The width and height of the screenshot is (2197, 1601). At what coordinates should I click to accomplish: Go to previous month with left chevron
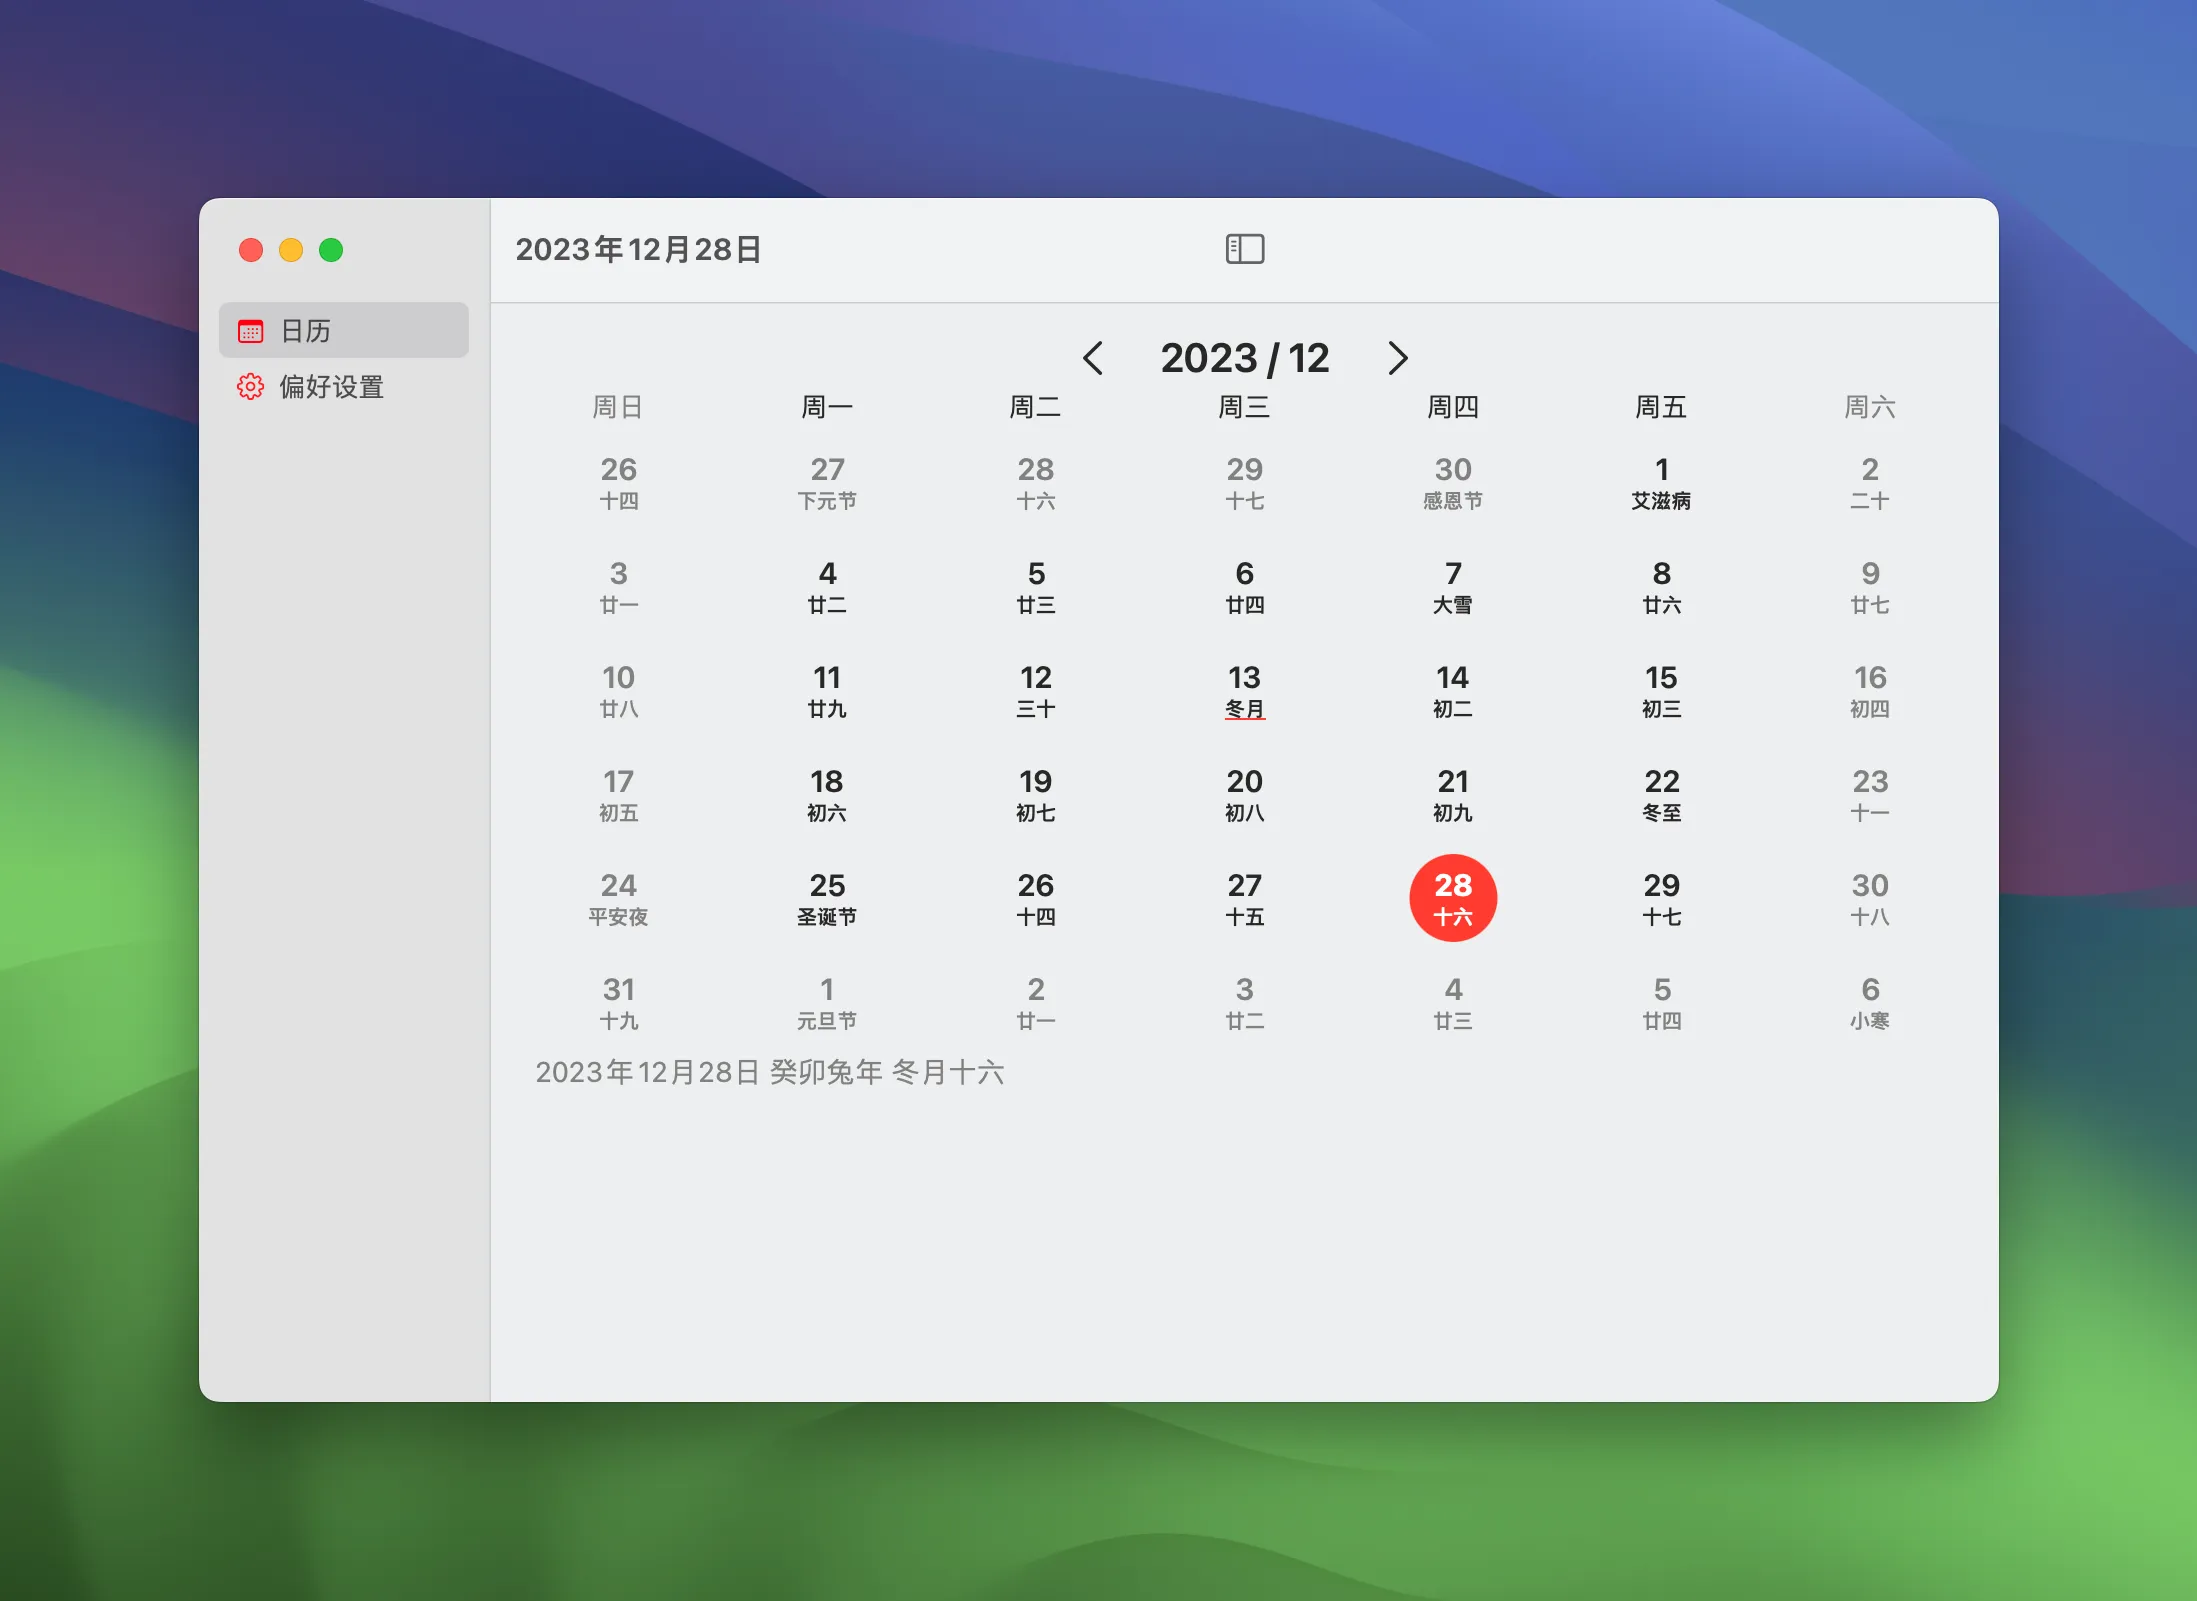[1093, 358]
